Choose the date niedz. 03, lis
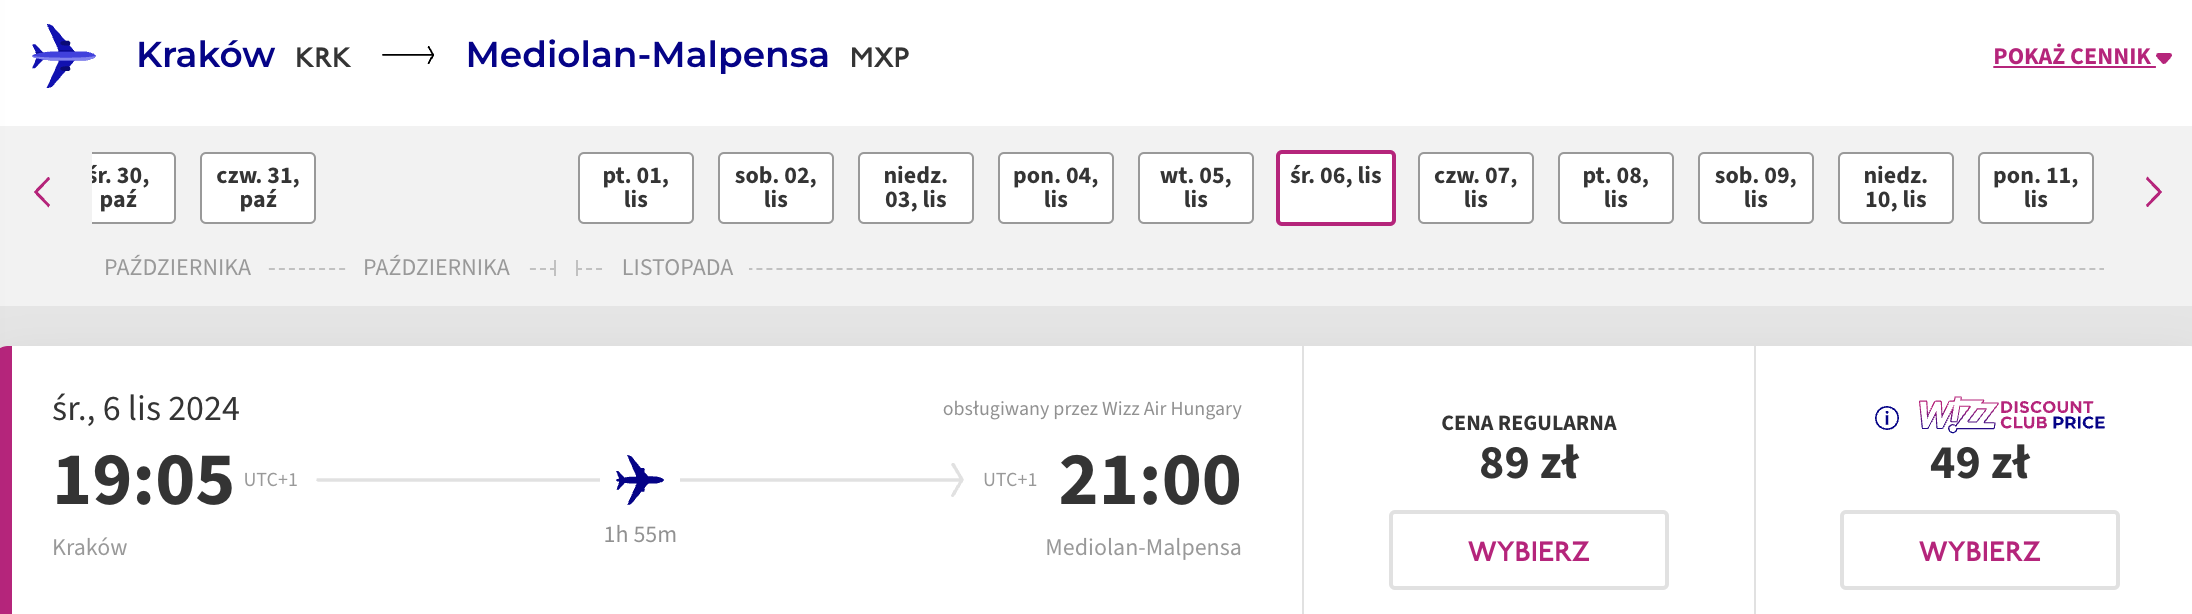 916,188
